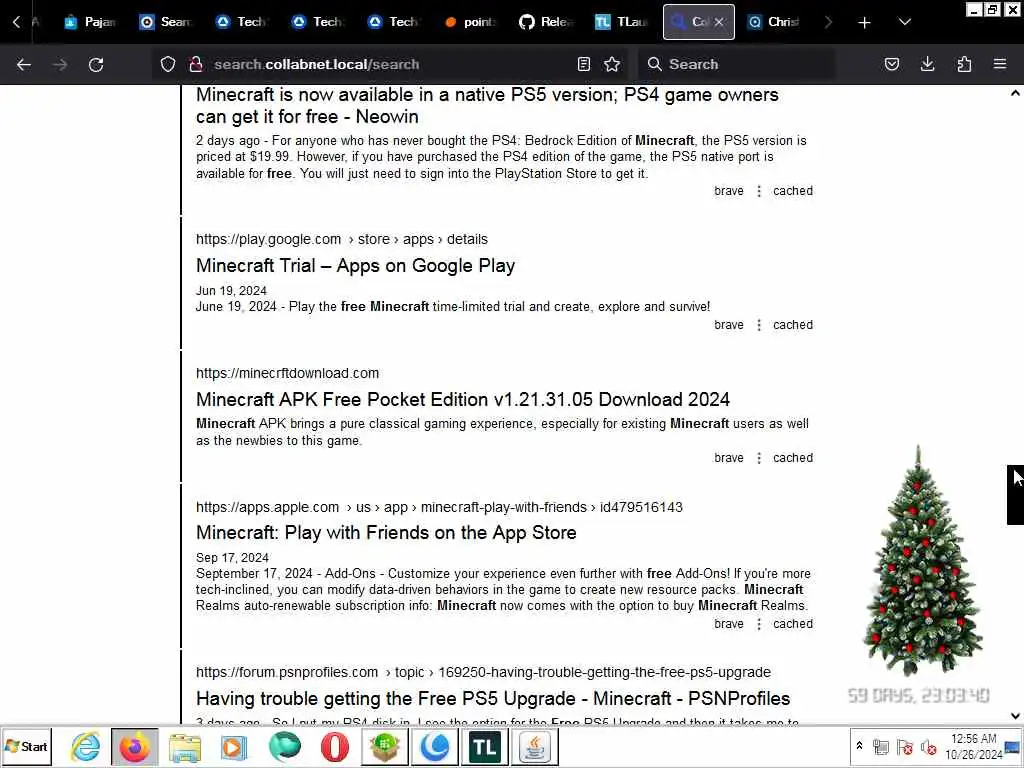Viewport: 1024px width, 768px height.
Task: Click the insecure connection lock icon
Action: pos(195,64)
